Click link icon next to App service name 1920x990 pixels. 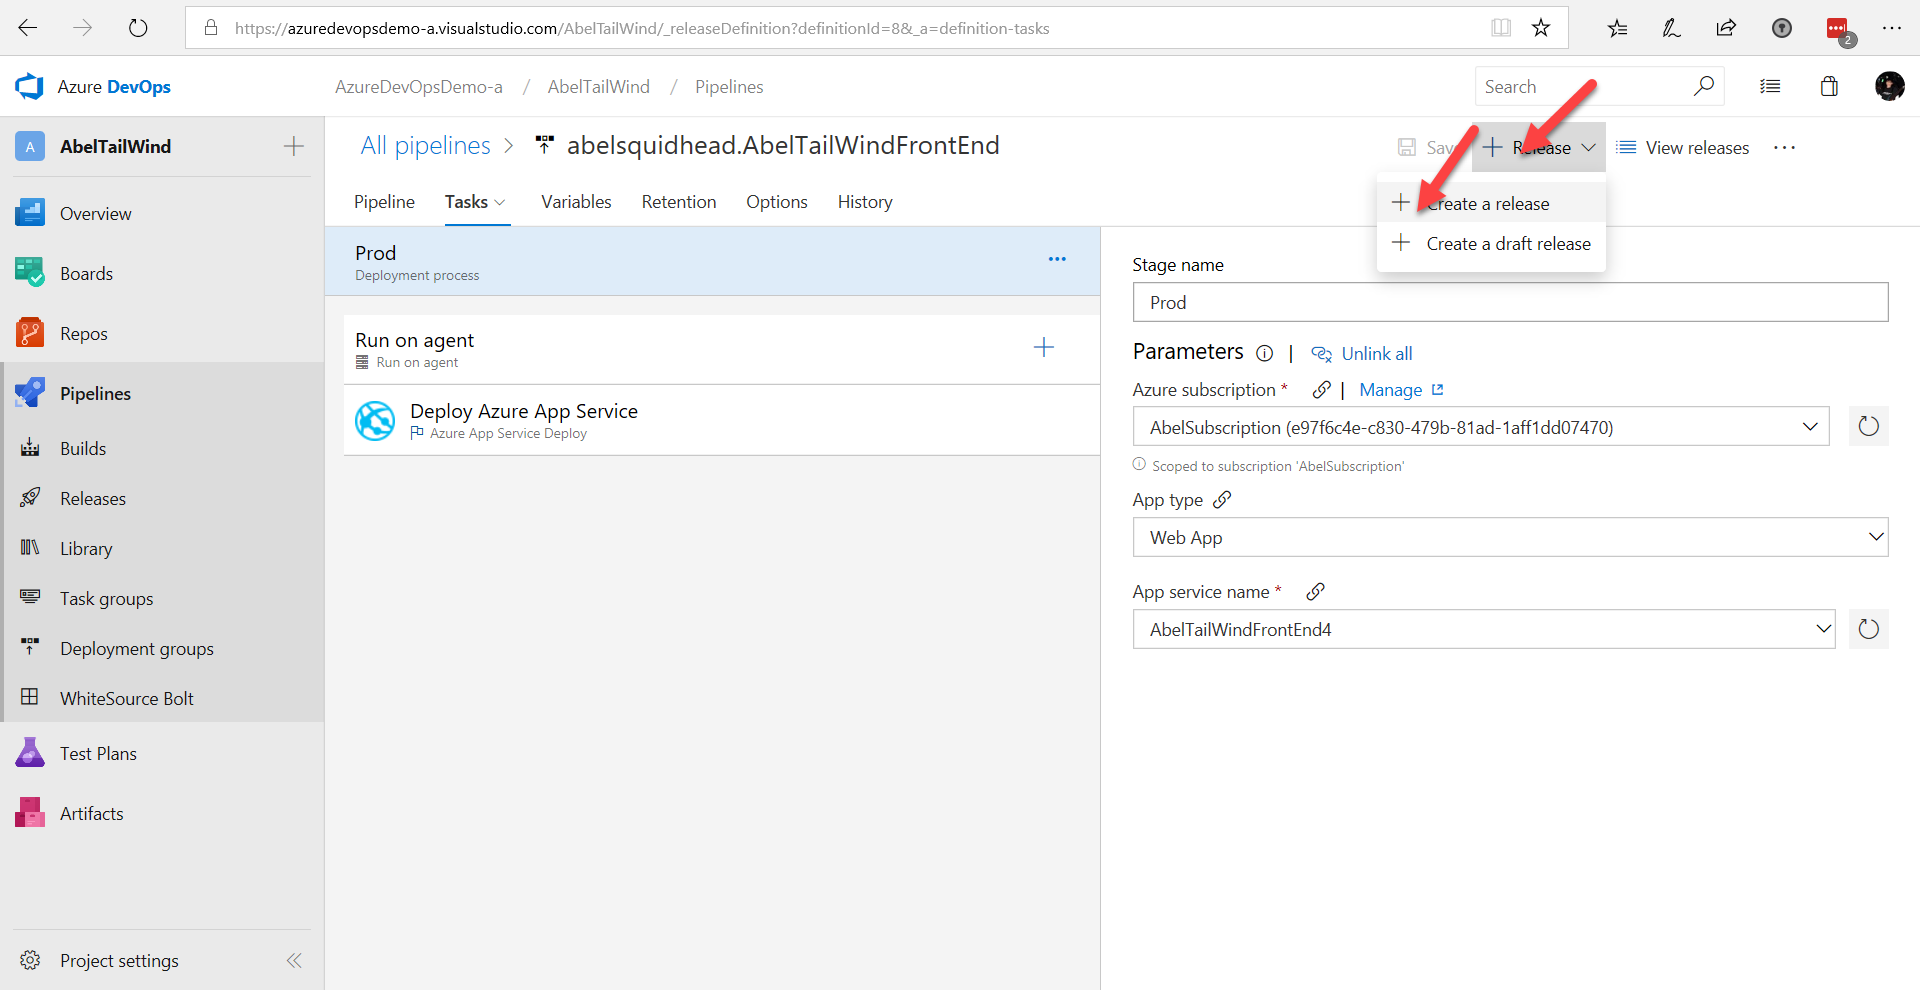pos(1315,592)
